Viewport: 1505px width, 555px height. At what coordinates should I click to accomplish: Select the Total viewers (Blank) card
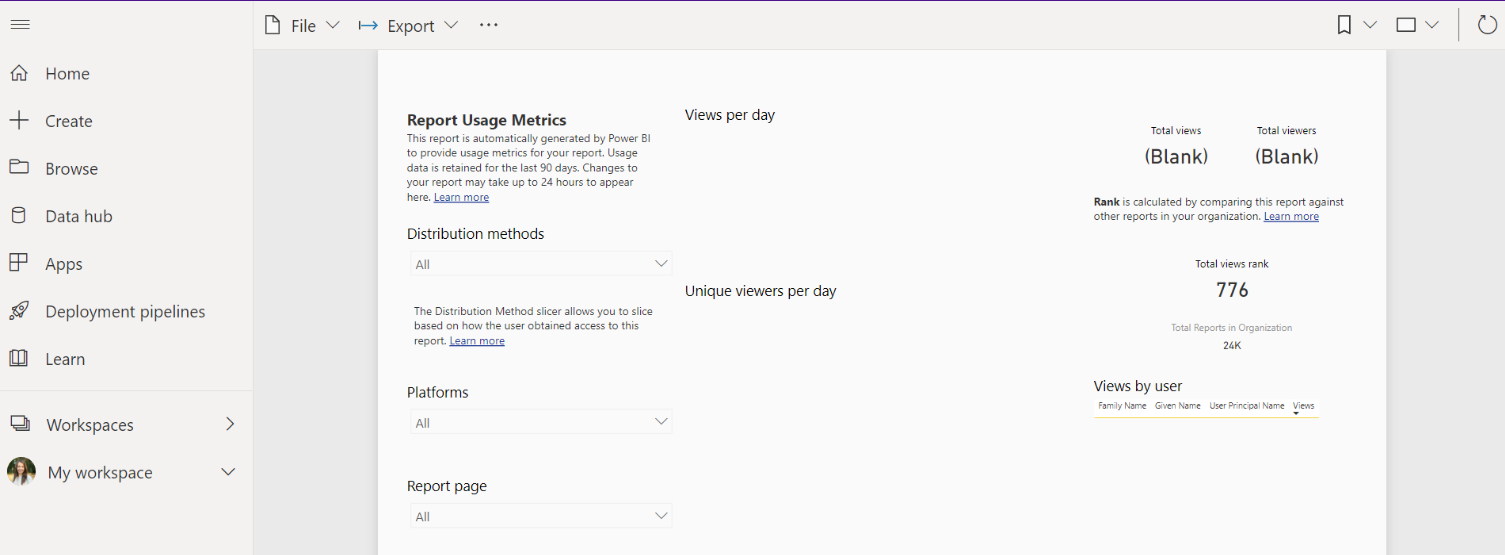[x=1286, y=156]
